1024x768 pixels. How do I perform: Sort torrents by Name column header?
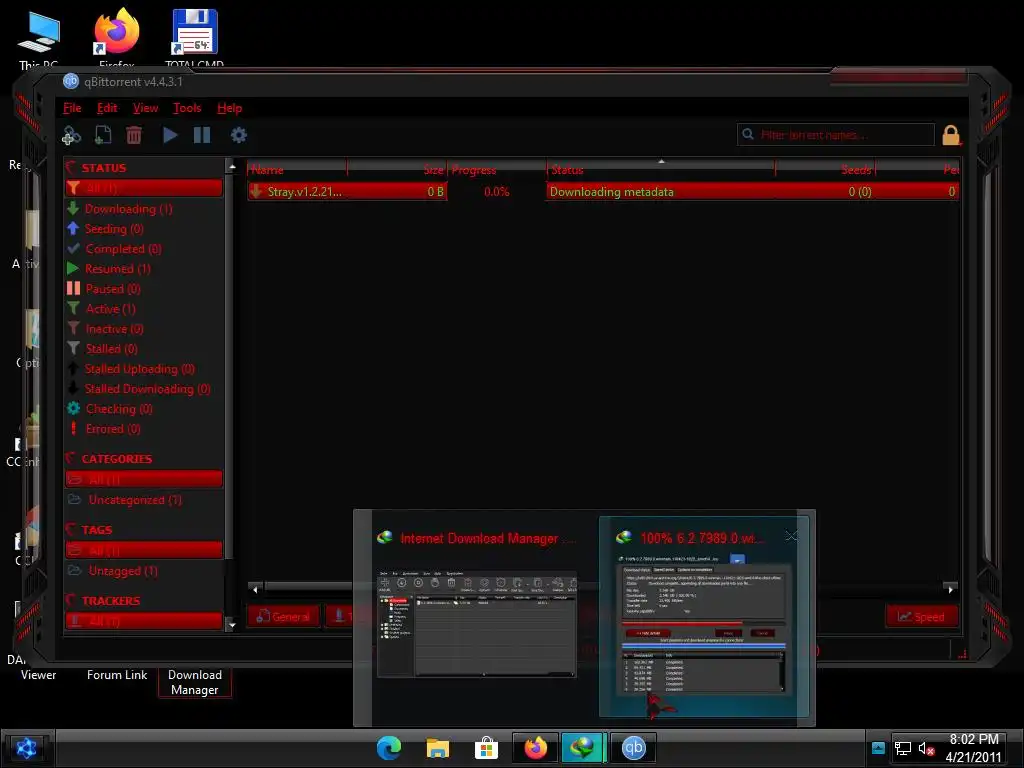click(297, 170)
